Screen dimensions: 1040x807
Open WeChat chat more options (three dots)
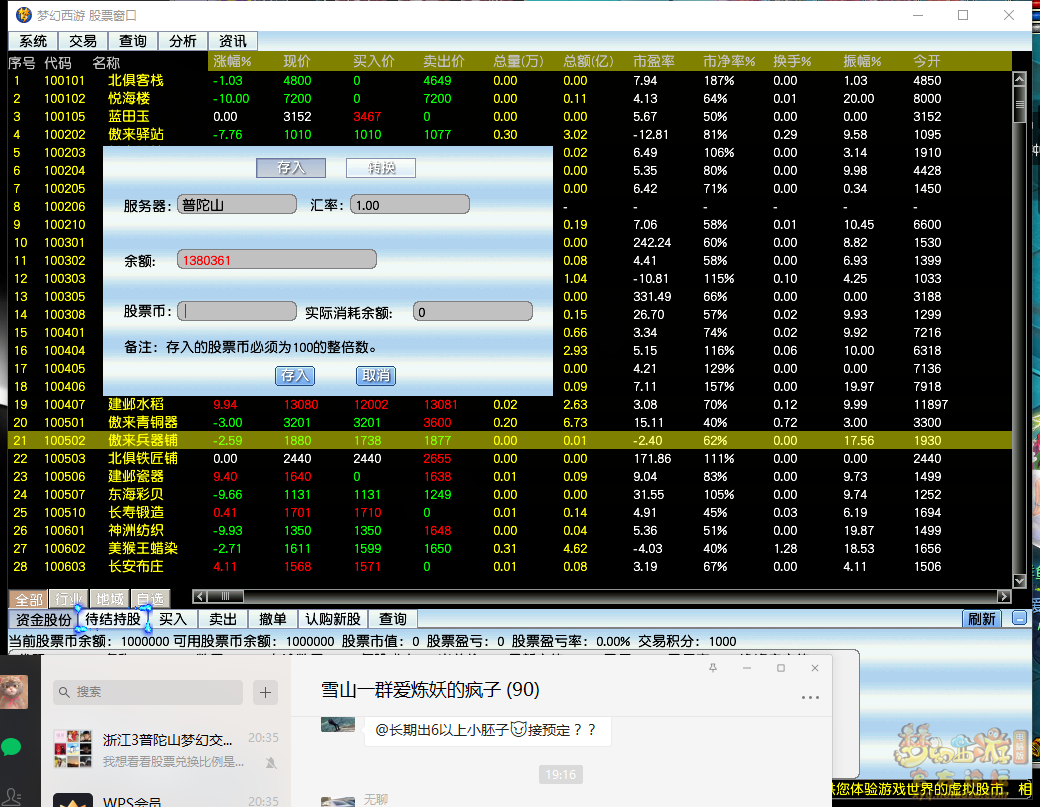pos(810,698)
